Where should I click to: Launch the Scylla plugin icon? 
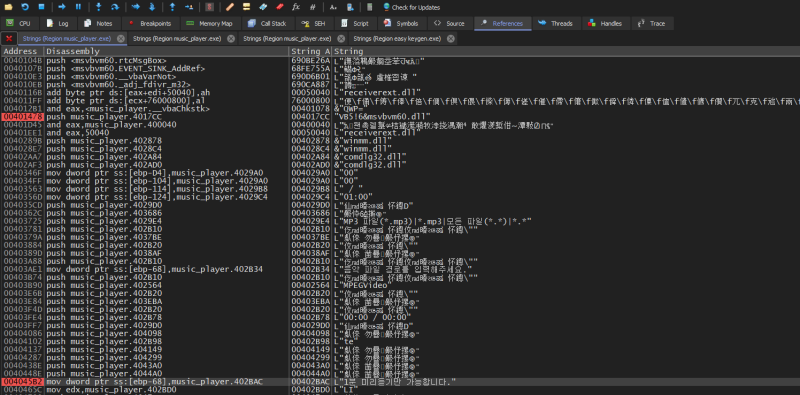pos(209,7)
